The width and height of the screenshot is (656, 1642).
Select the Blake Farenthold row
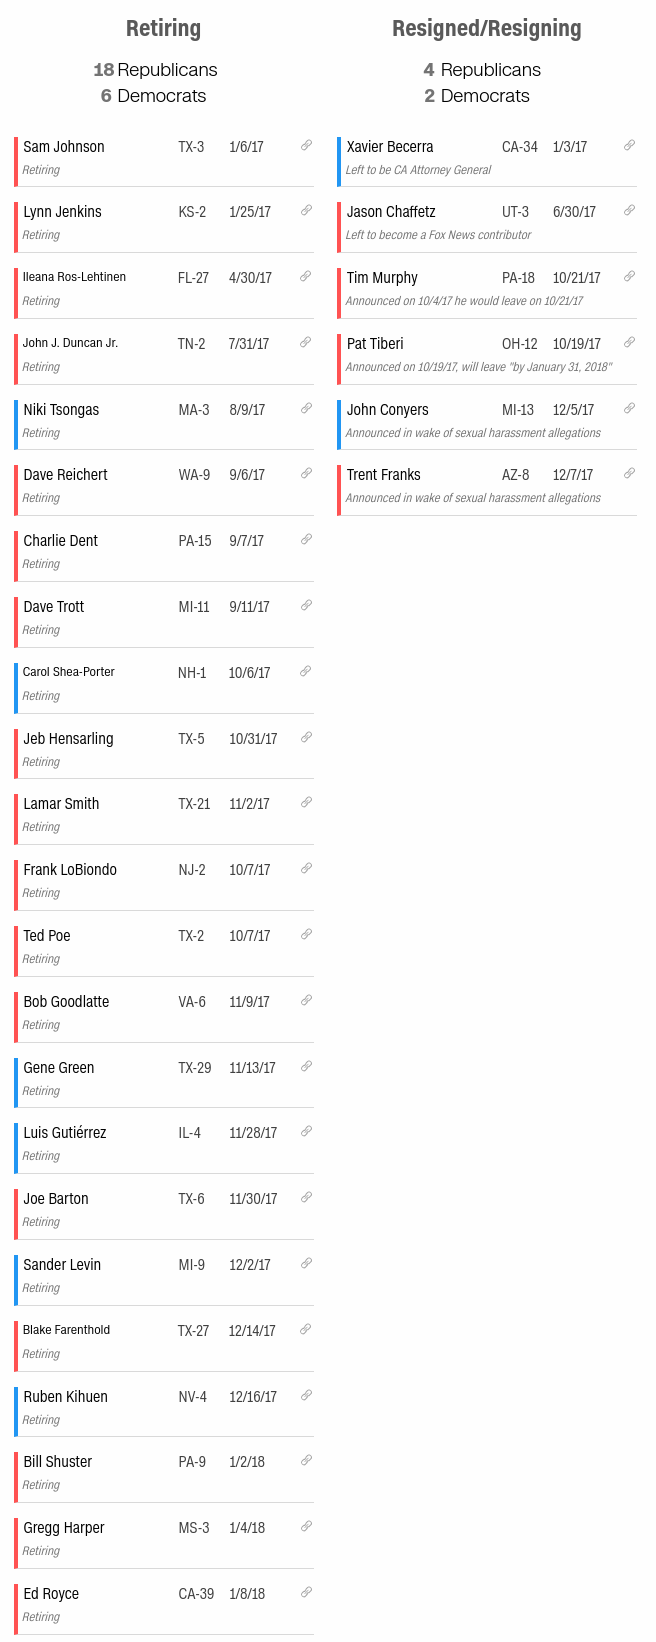point(164,1339)
